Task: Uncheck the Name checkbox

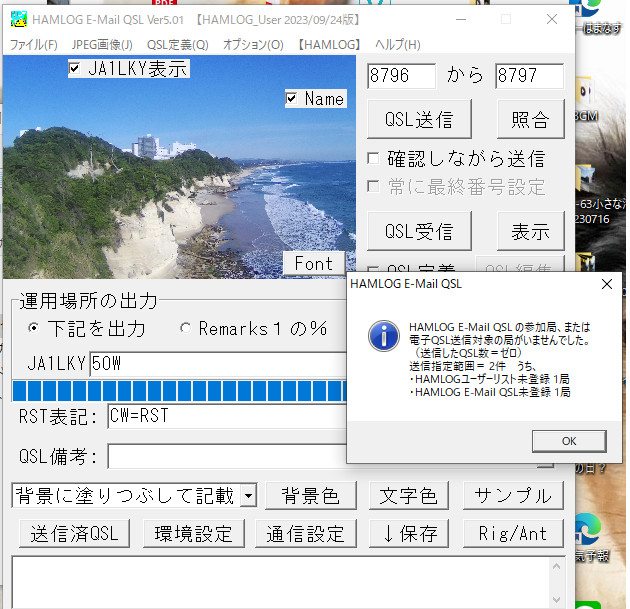Action: point(291,98)
